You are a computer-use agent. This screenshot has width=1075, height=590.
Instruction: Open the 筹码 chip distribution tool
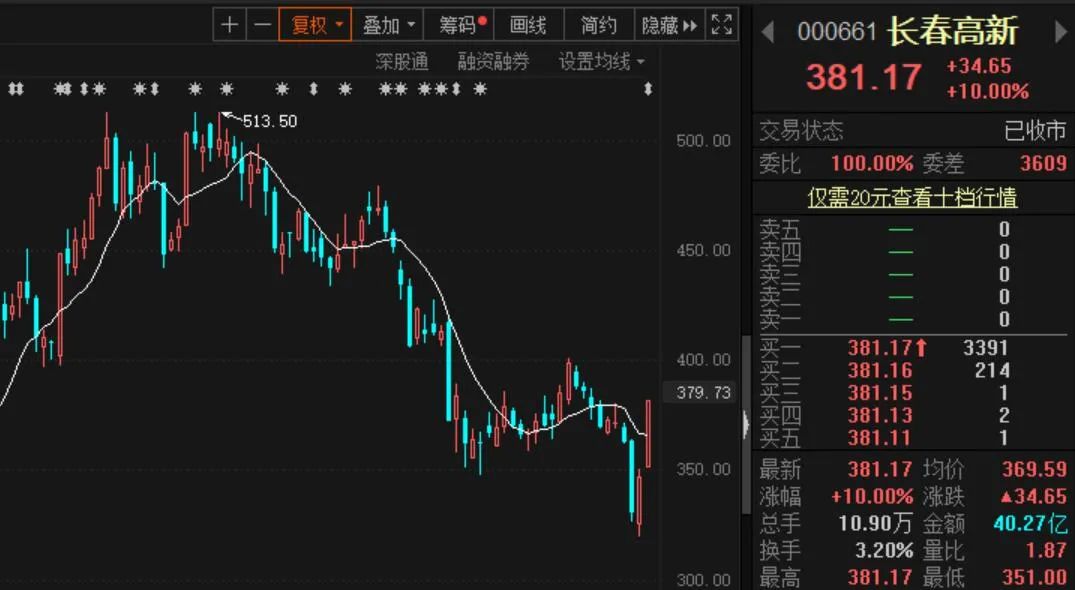coord(456,24)
